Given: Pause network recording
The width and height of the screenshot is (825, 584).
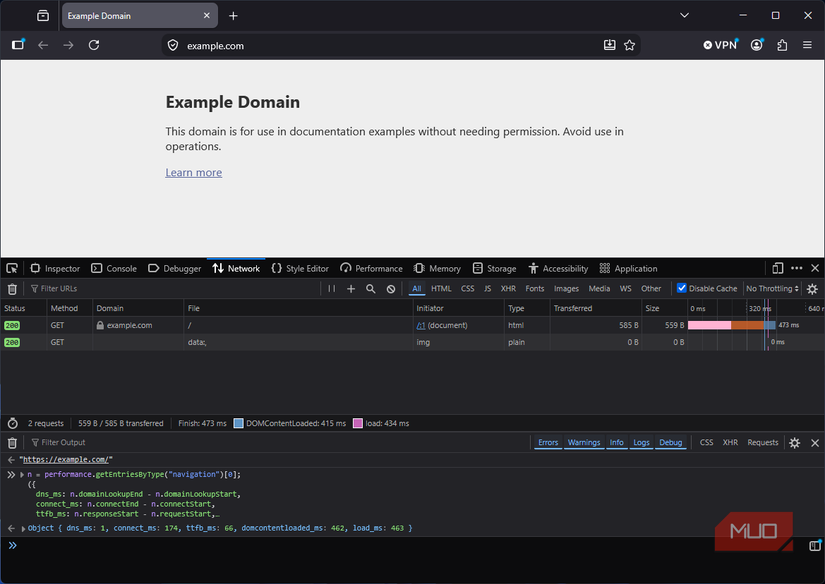Looking at the screenshot, I should 331,288.
